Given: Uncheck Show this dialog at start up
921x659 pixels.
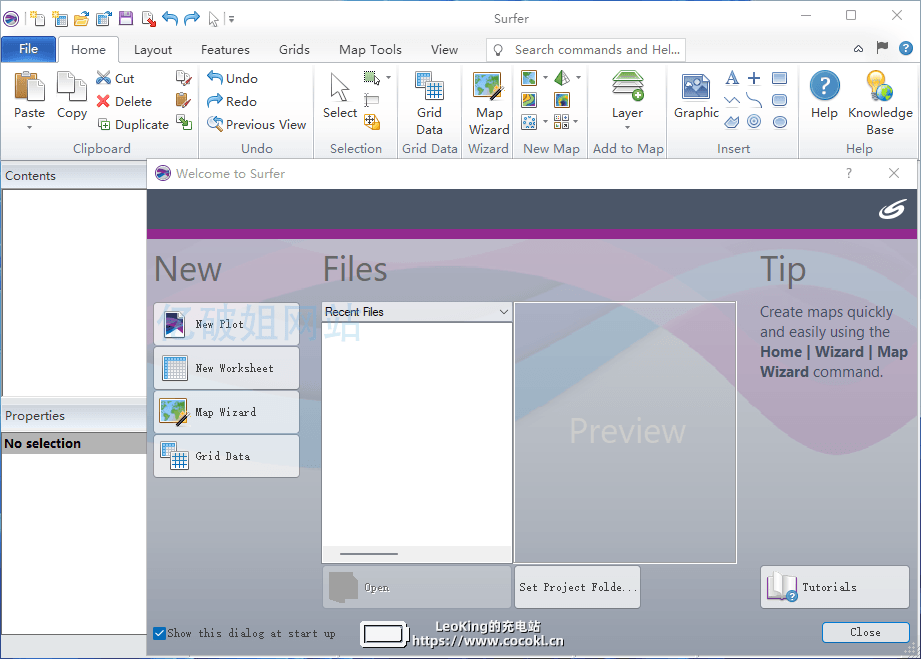Looking at the screenshot, I should (159, 633).
